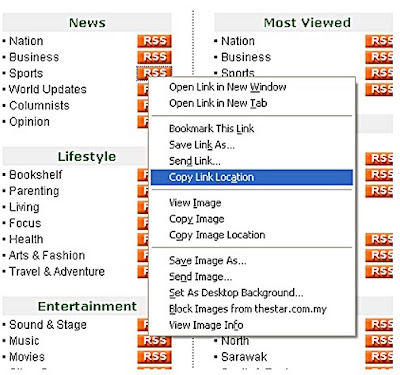Viewport: 400px width, 375px height.
Task: Open the Bookshelf link under Lifestyle
Action: tap(36, 174)
